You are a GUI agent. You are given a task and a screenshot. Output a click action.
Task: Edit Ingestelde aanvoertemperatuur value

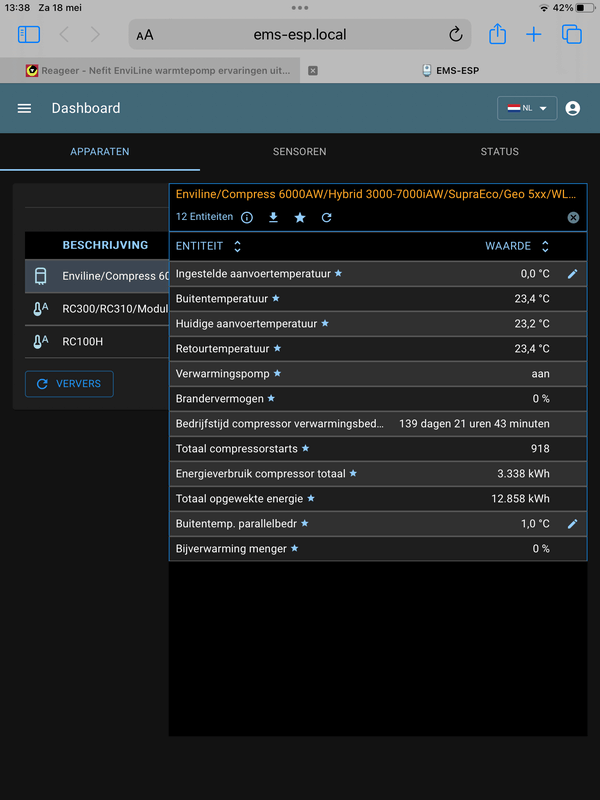point(572,274)
